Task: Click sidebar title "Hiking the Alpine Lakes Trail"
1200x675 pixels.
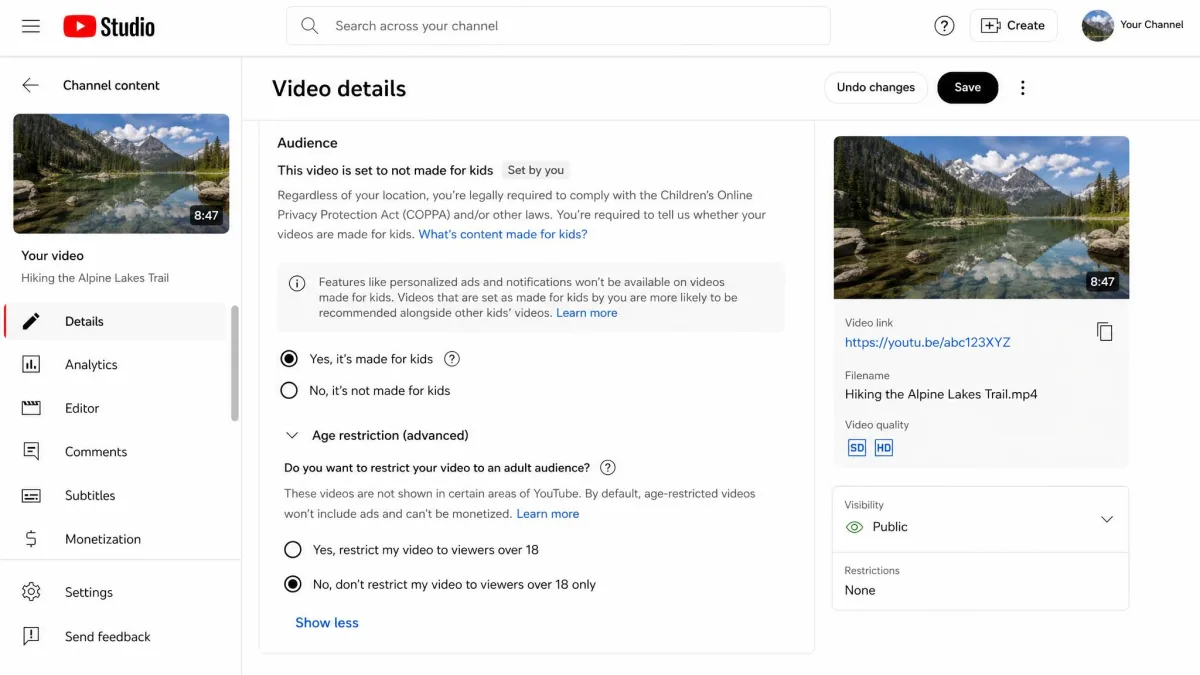Action: point(95,278)
